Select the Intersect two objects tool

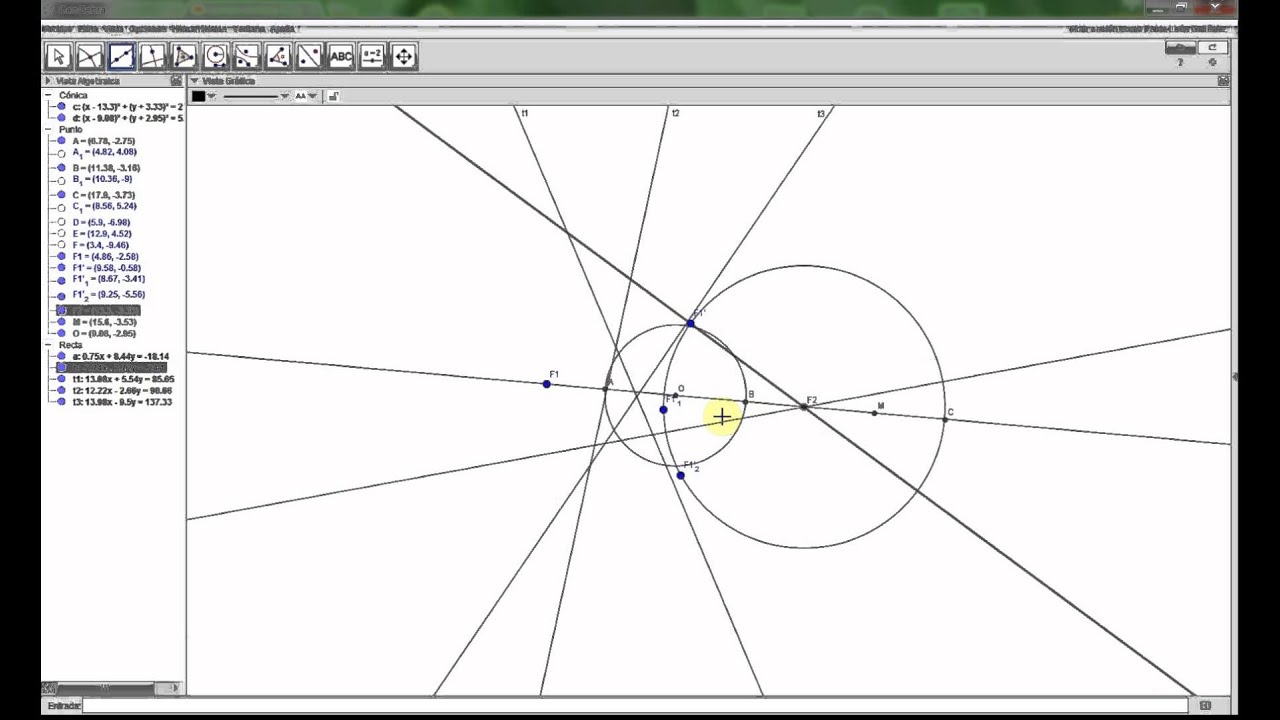tap(89, 56)
